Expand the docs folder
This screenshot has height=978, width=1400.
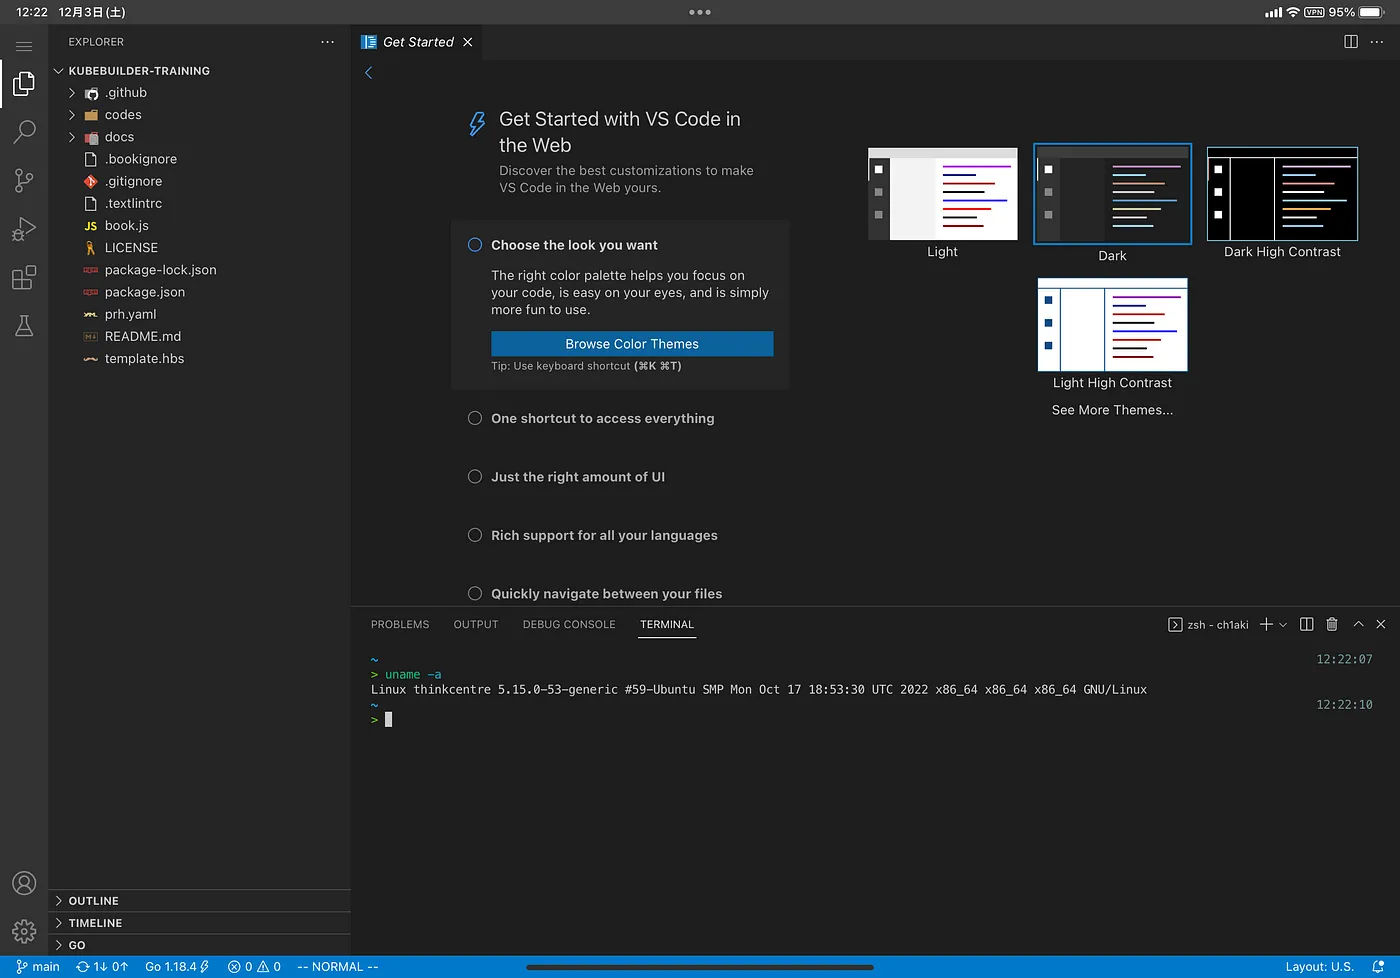click(x=119, y=137)
